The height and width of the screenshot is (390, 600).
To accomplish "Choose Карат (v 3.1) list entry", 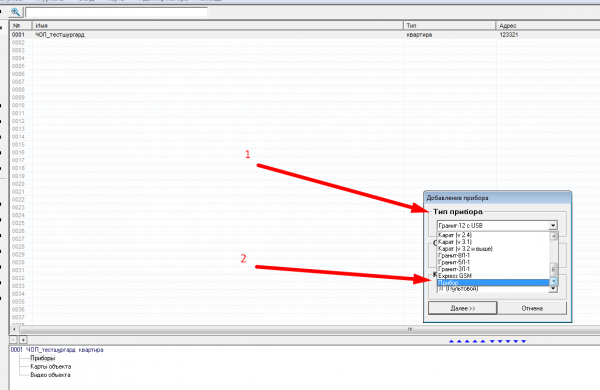I will [x=455, y=242].
